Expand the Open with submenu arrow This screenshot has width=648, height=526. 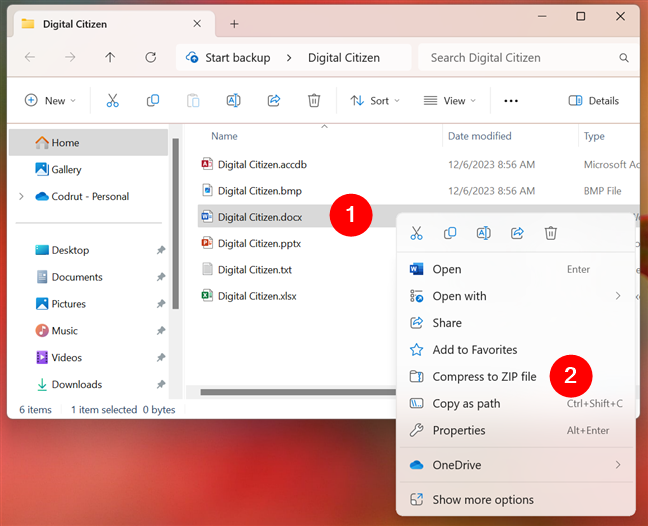[x=618, y=296]
